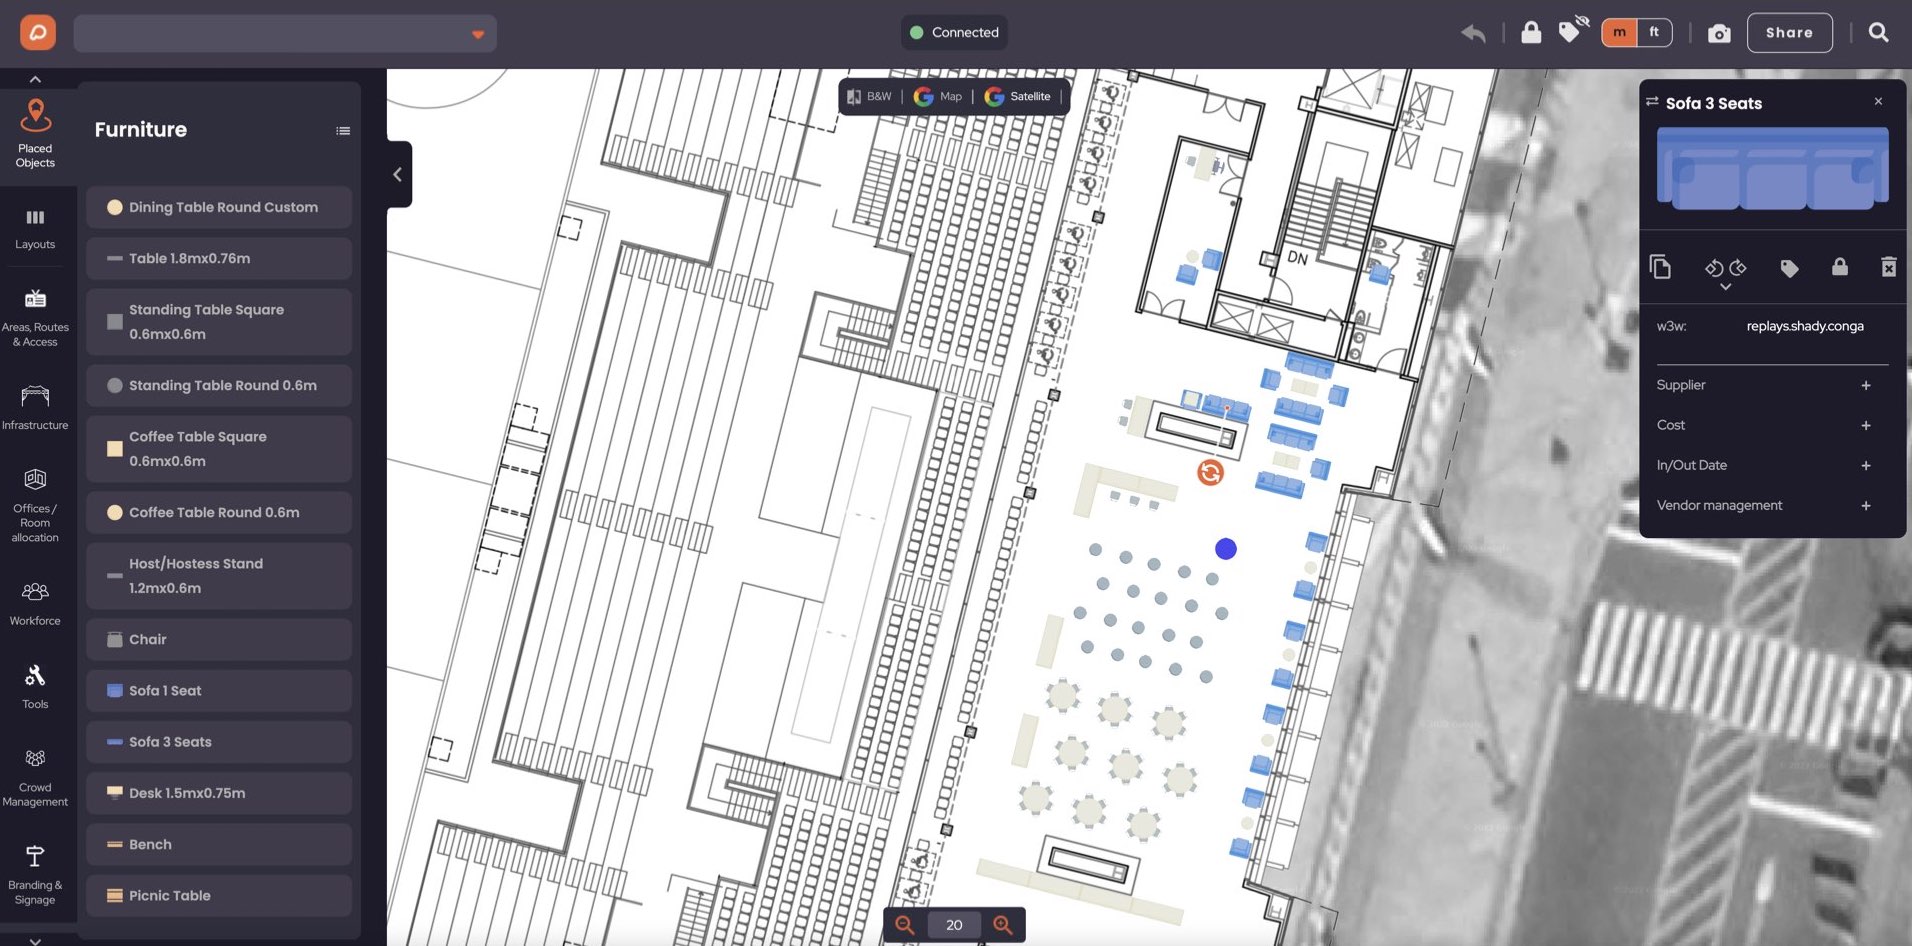The width and height of the screenshot is (1912, 946).
Task: Click the lock icon in top toolbar
Action: click(x=1531, y=32)
